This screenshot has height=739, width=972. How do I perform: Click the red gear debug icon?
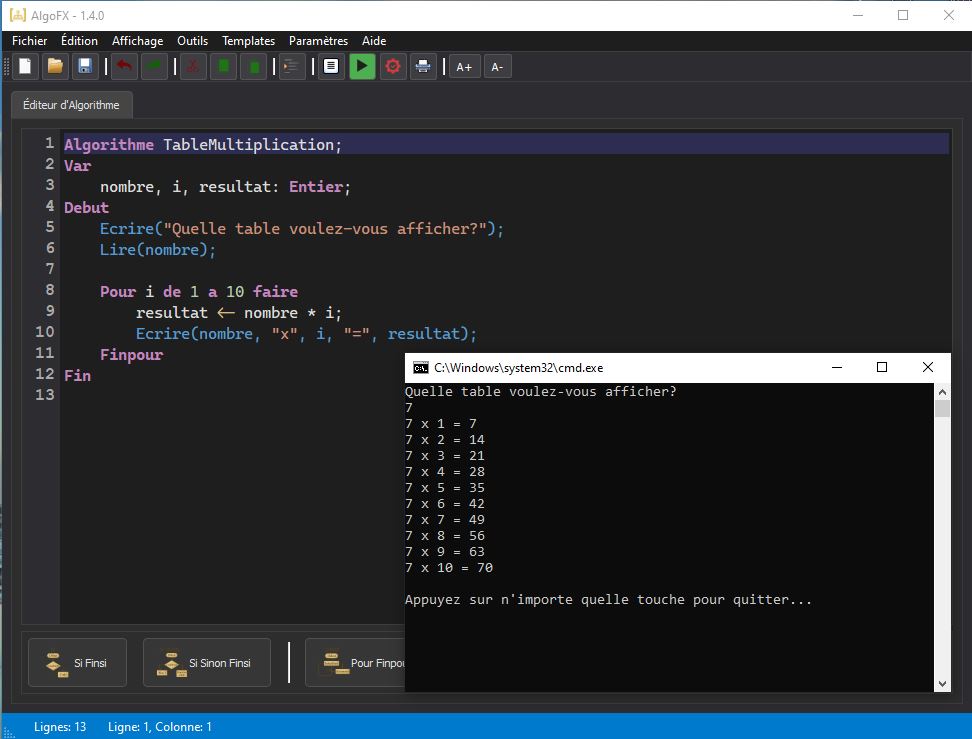pos(392,66)
